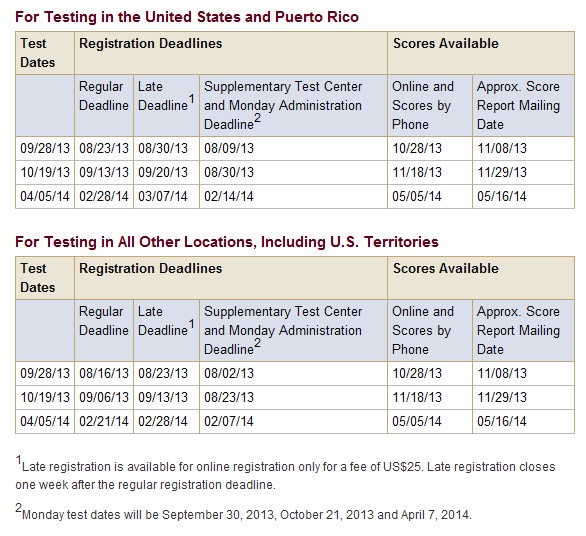This screenshot has width=586, height=536.
Task: Click the 09/06/13 regular deadline cell
Action: pyautogui.click(x=104, y=397)
